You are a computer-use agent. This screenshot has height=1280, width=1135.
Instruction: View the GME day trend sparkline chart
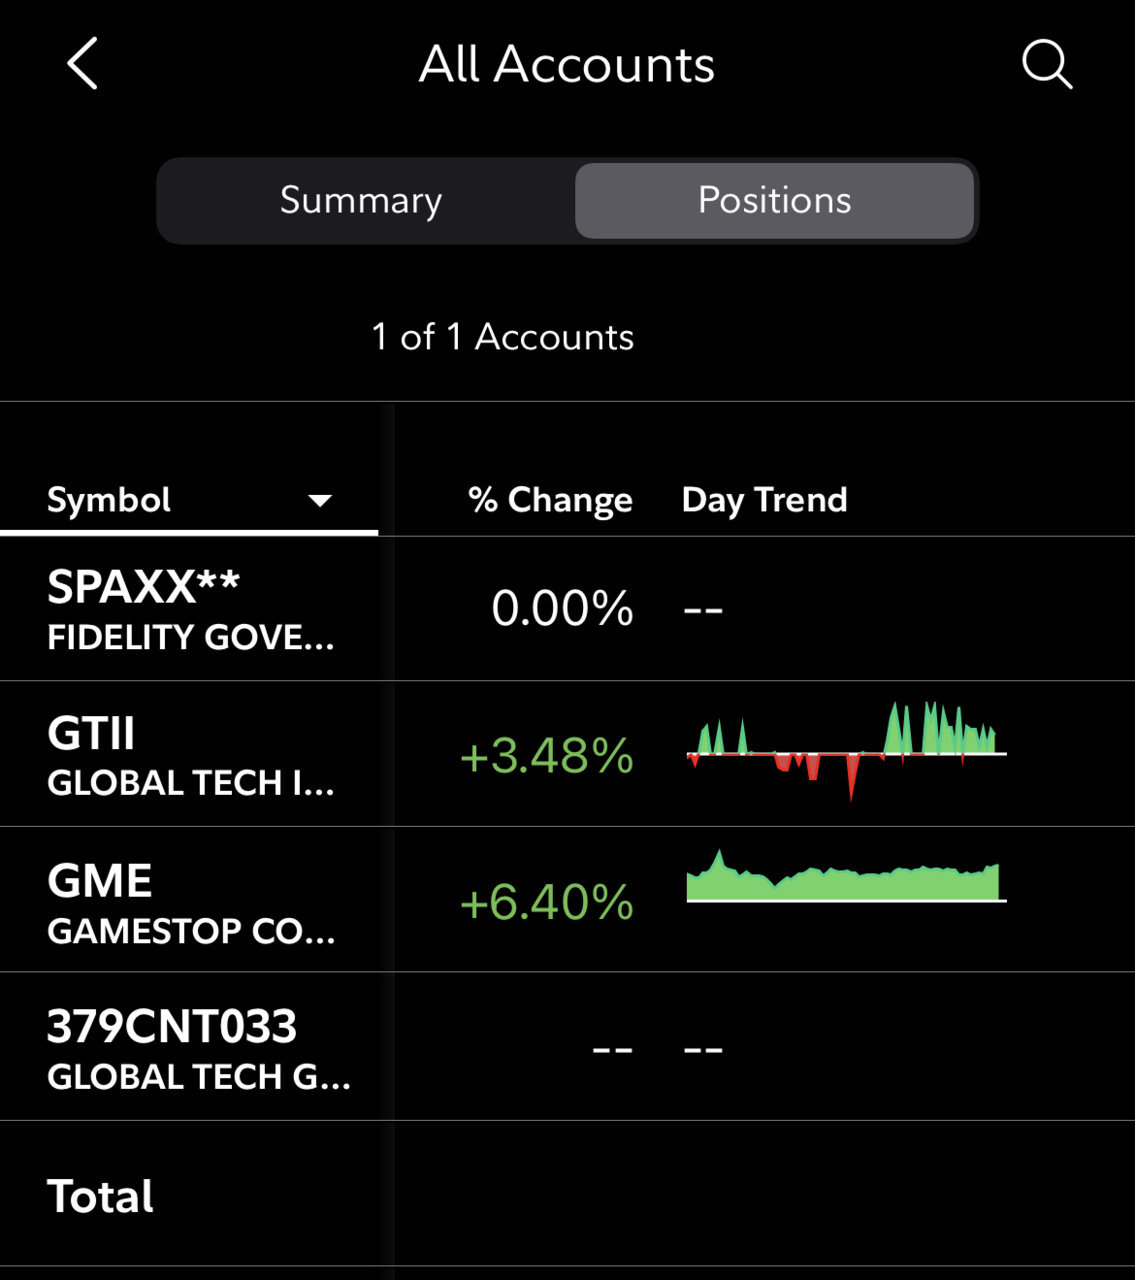tap(846, 876)
